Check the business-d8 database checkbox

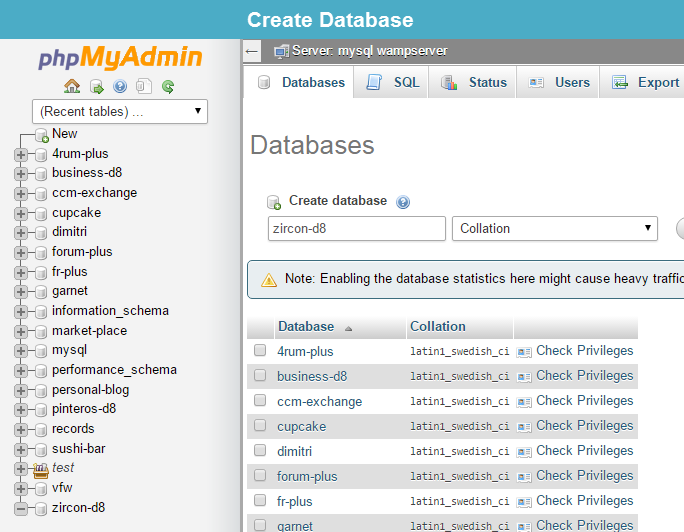point(260,375)
